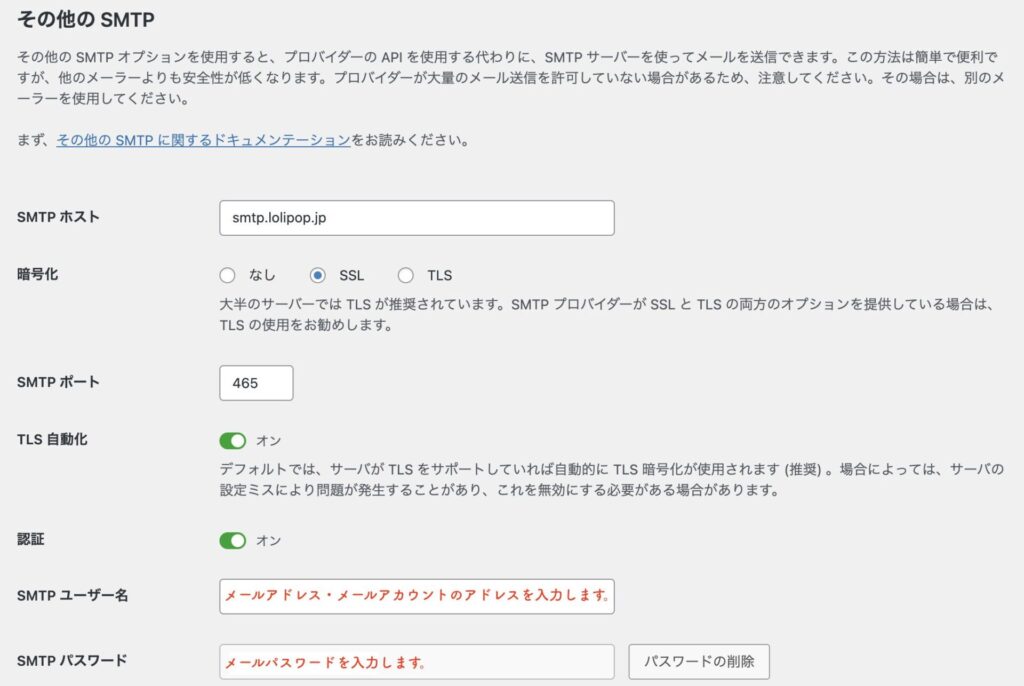Select the SSL encryption radio button
Screen dimensions: 1024x686
[x=318, y=275]
